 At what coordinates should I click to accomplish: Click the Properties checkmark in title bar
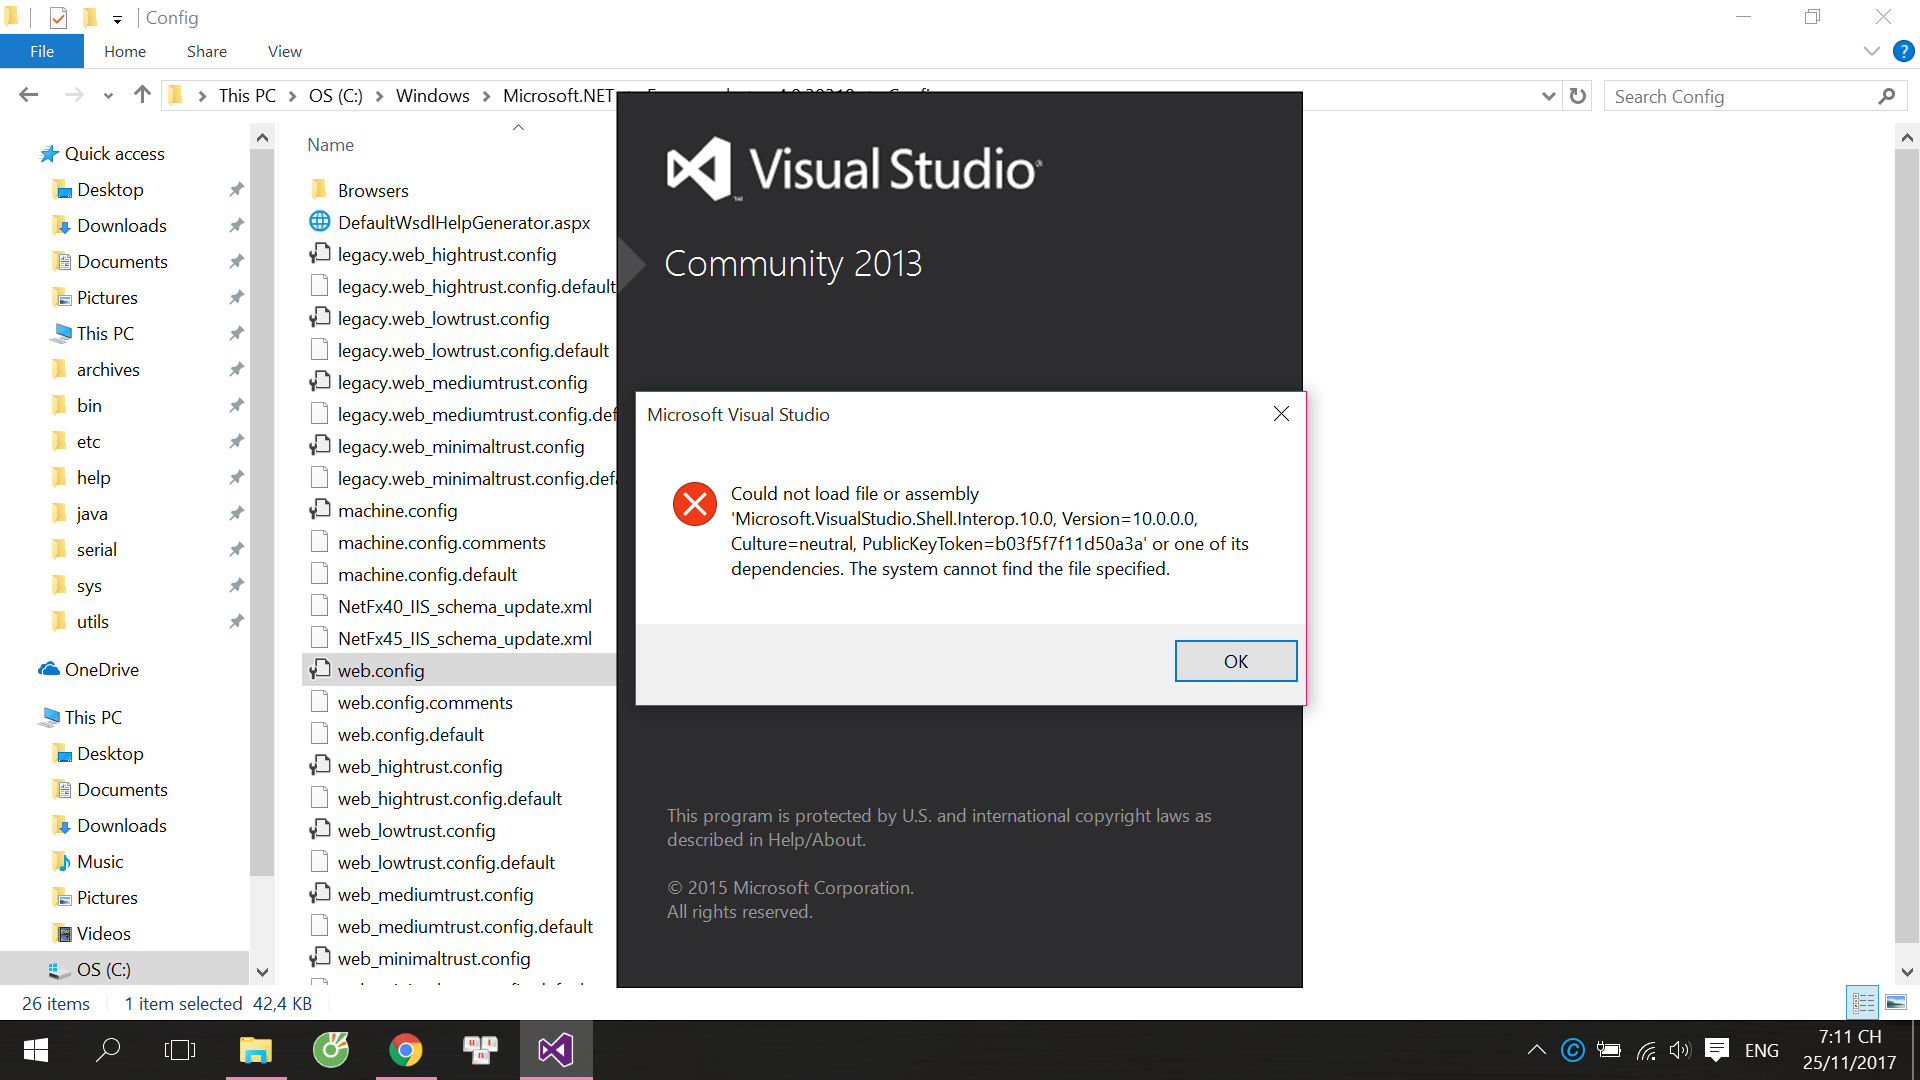58,17
